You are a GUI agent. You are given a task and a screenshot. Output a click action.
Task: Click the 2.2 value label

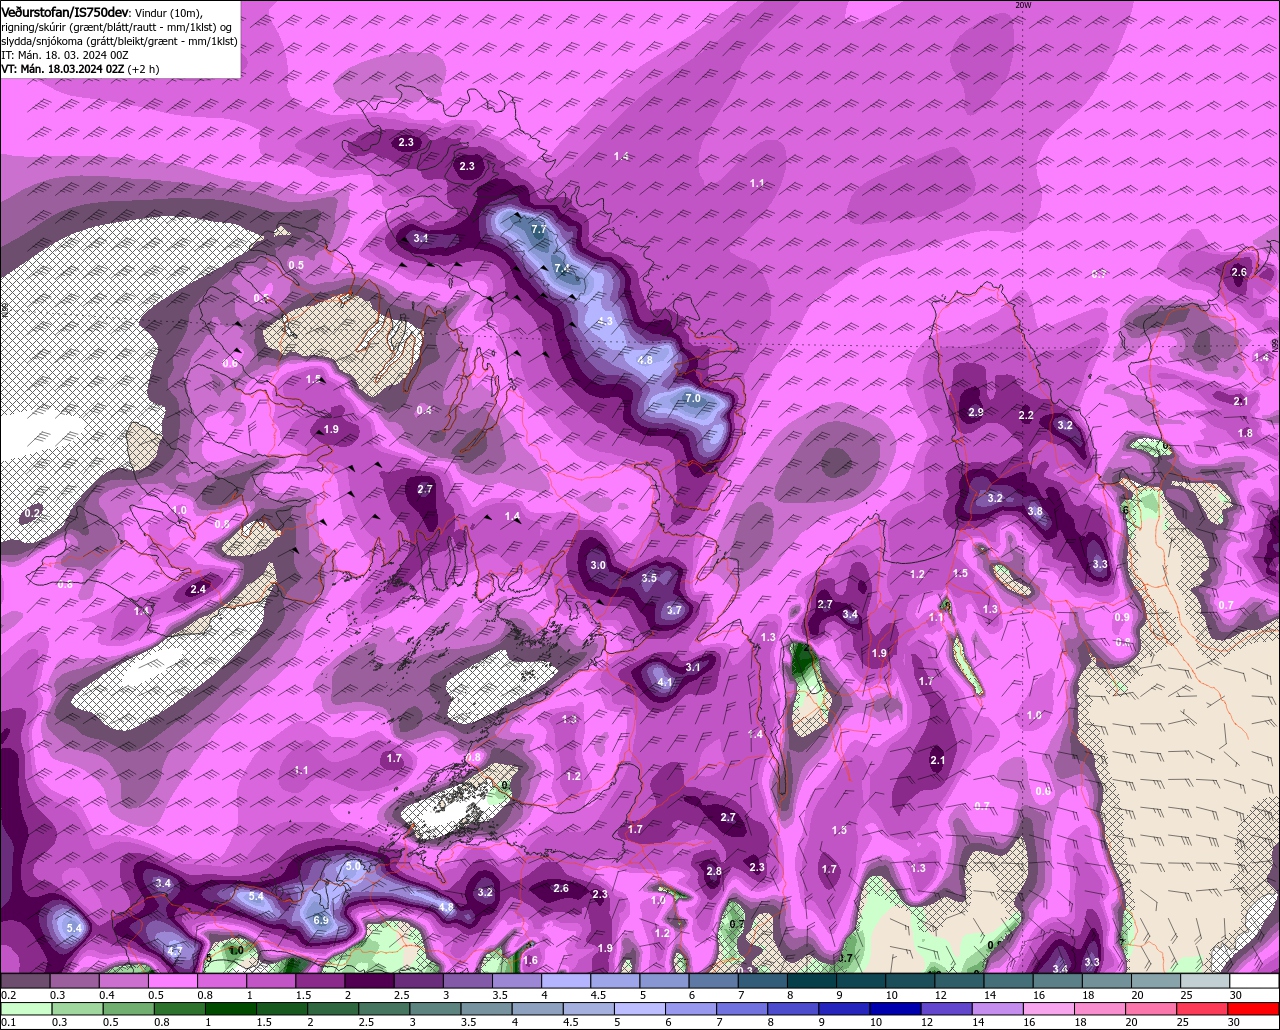pyautogui.click(x=1026, y=415)
